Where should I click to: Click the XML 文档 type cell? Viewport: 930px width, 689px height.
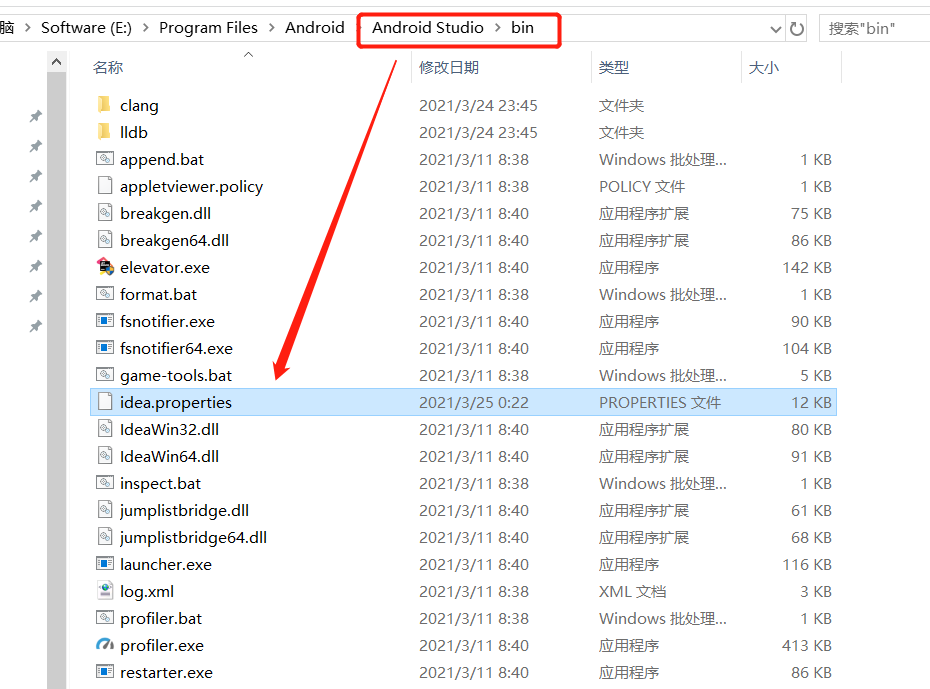(632, 592)
